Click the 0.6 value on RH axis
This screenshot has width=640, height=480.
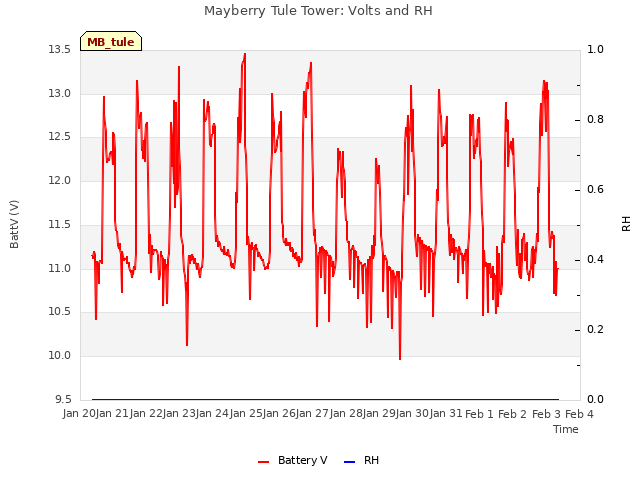[x=595, y=190]
